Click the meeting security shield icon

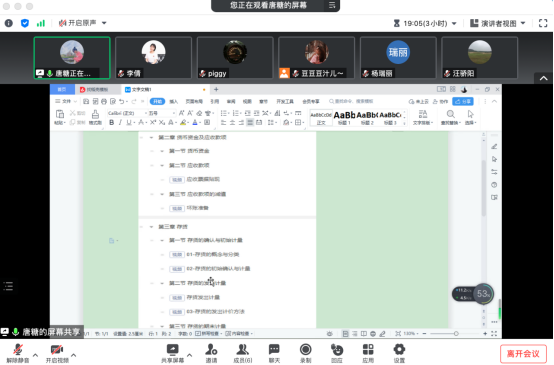[25, 23]
